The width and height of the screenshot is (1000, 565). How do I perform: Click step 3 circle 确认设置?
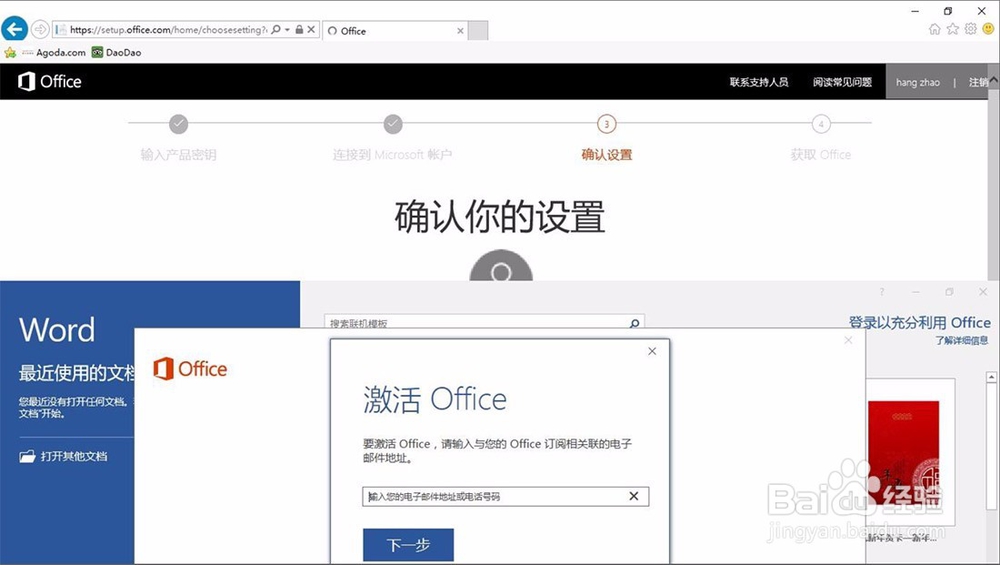[607, 124]
